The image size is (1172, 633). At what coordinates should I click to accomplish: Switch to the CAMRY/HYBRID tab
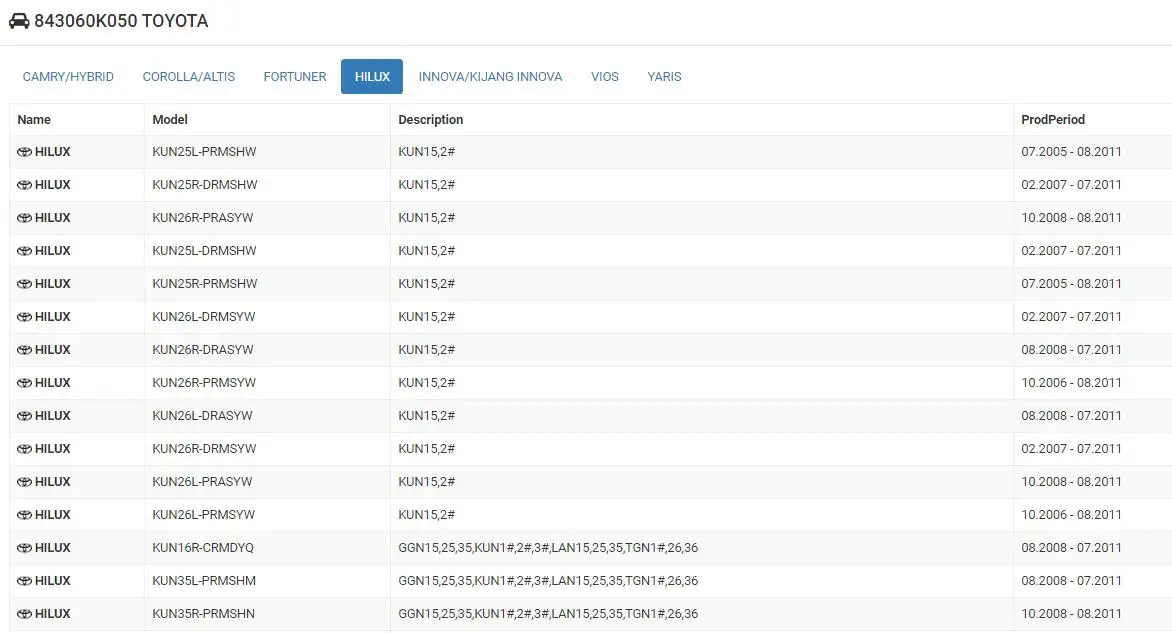[68, 76]
